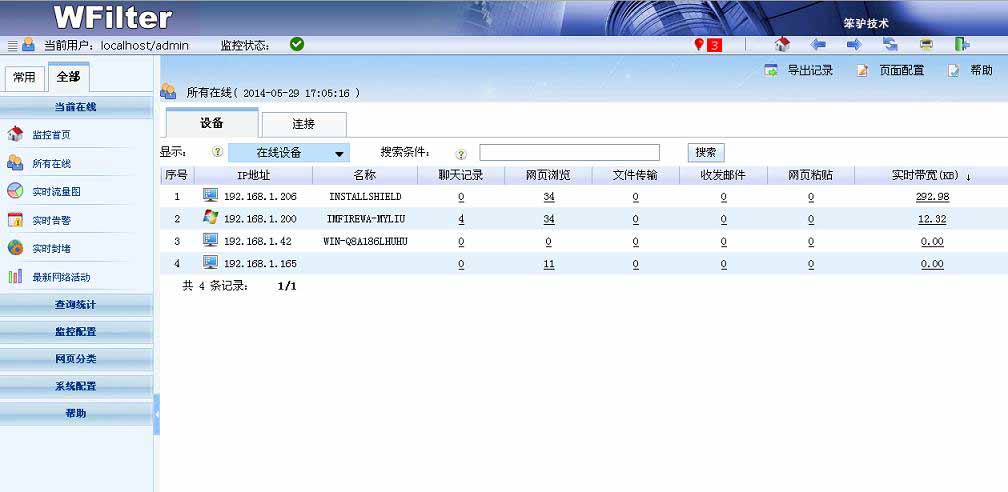
Task: Click the blue forward arrow icon
Action: [x=854, y=45]
